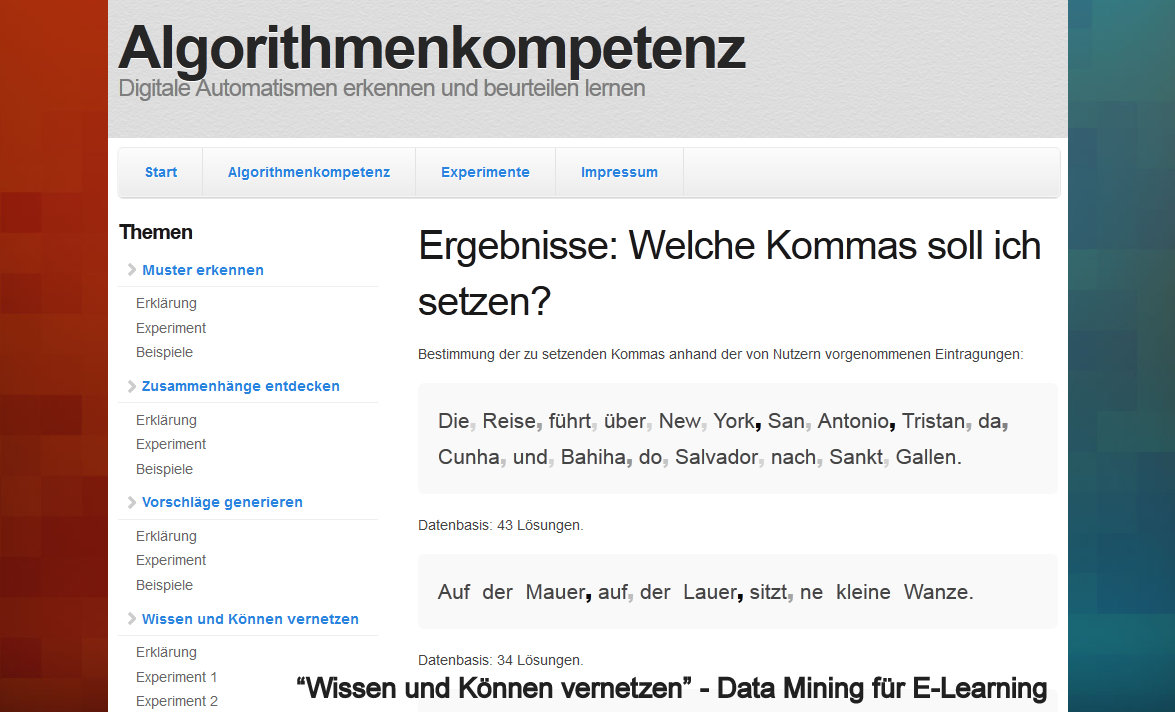Open the Muster erkennen topic link
1175x712 pixels.
[203, 270]
